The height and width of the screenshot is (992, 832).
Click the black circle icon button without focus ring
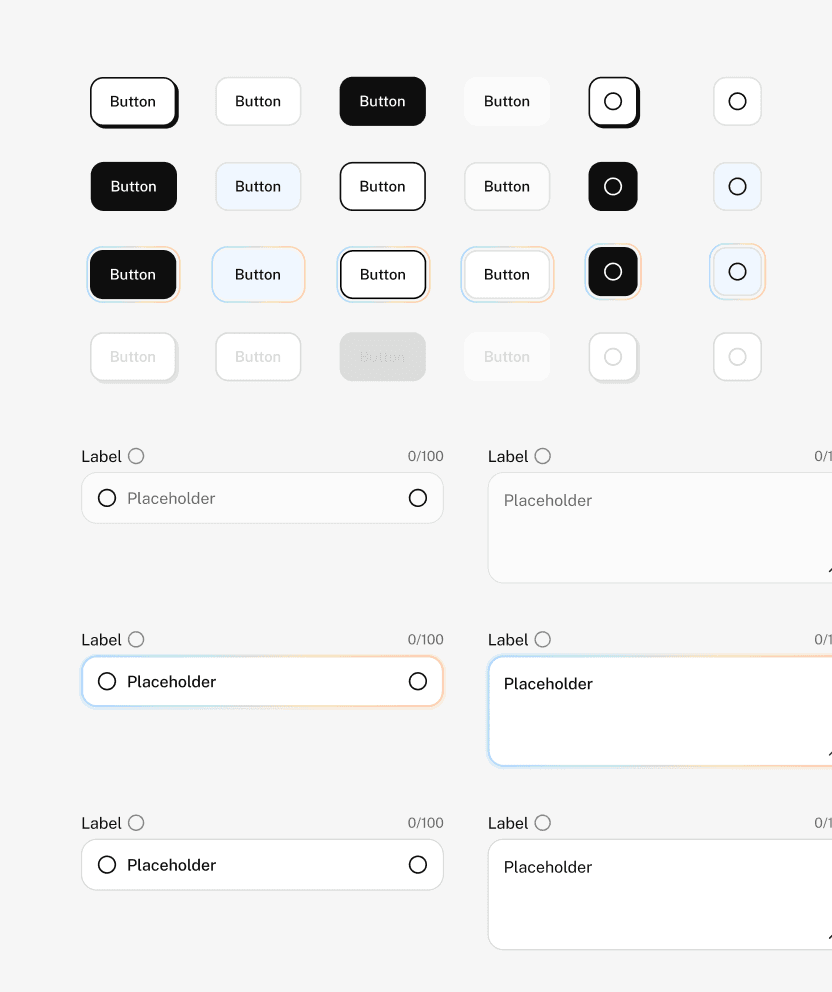point(613,187)
